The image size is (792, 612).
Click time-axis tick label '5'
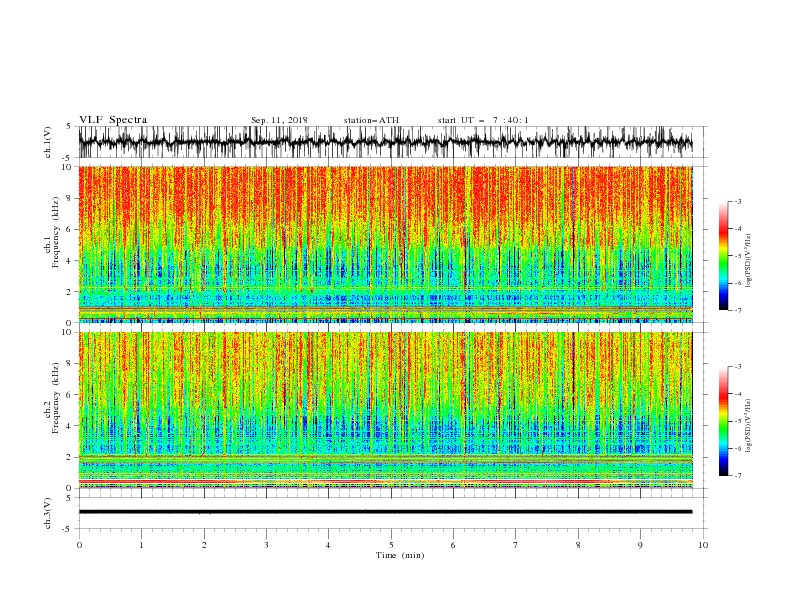click(x=391, y=545)
